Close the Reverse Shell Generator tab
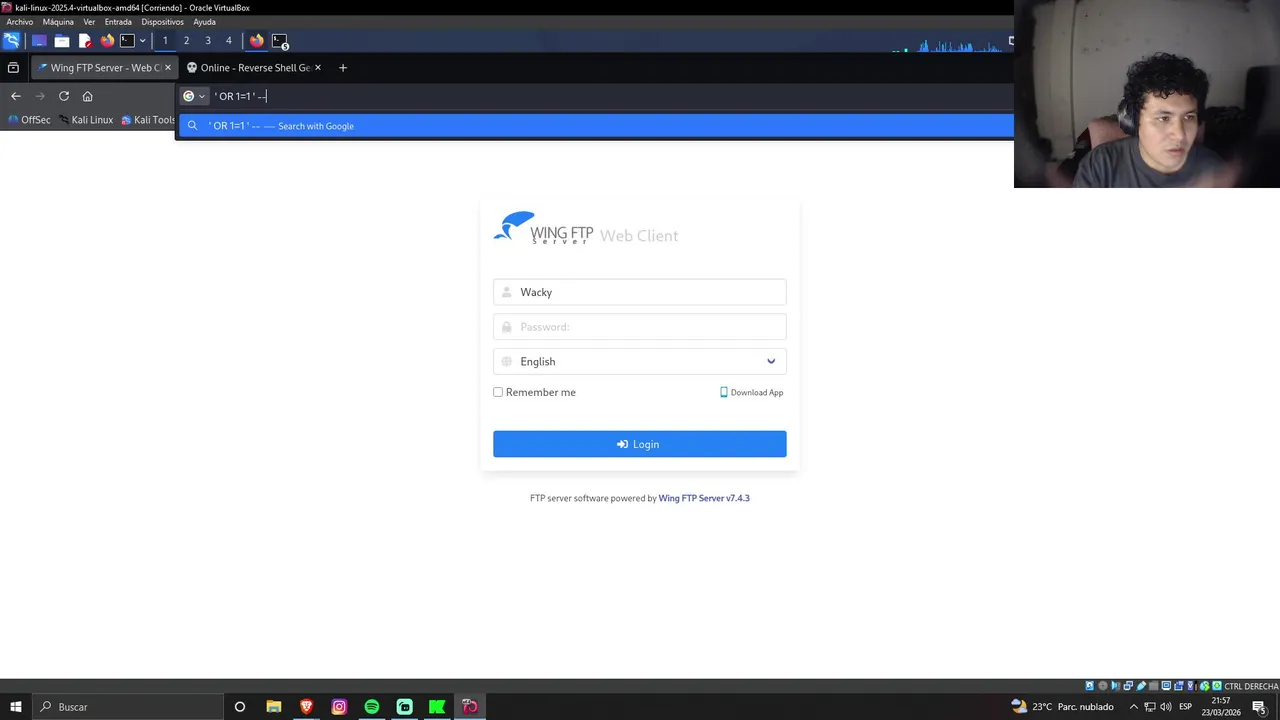The image size is (1280, 720). tap(318, 68)
